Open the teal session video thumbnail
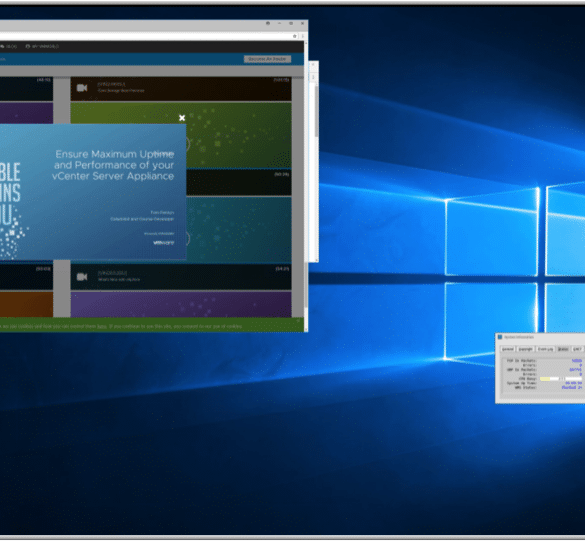 (x=239, y=229)
